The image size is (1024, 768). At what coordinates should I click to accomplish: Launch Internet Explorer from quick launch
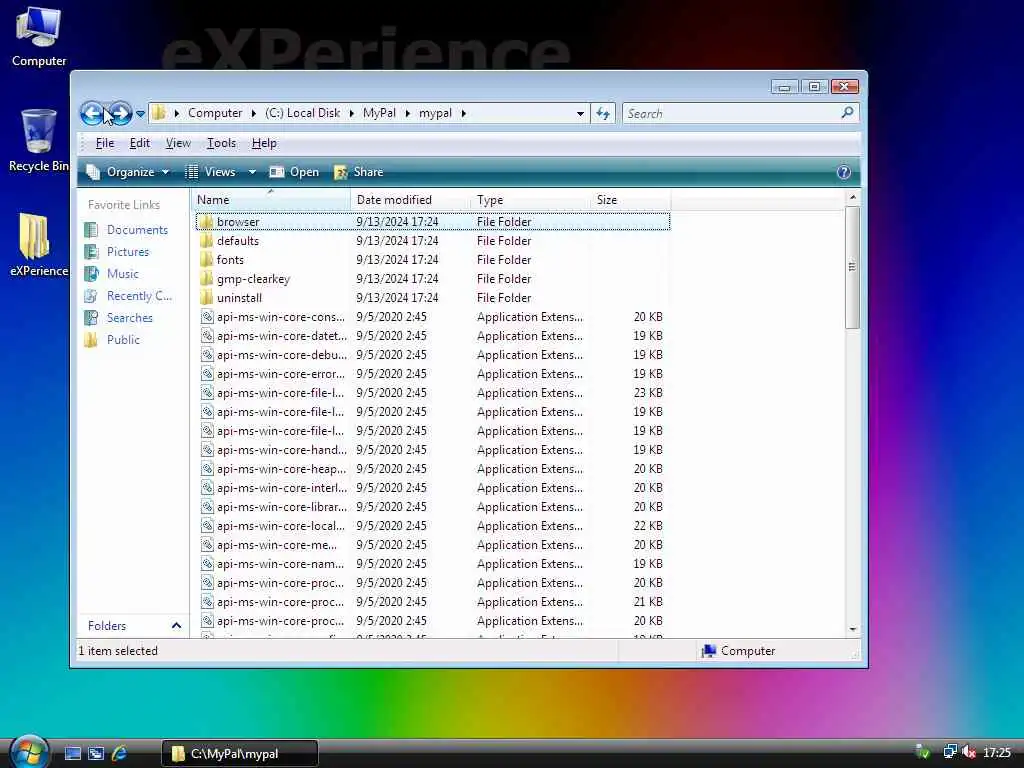119,754
